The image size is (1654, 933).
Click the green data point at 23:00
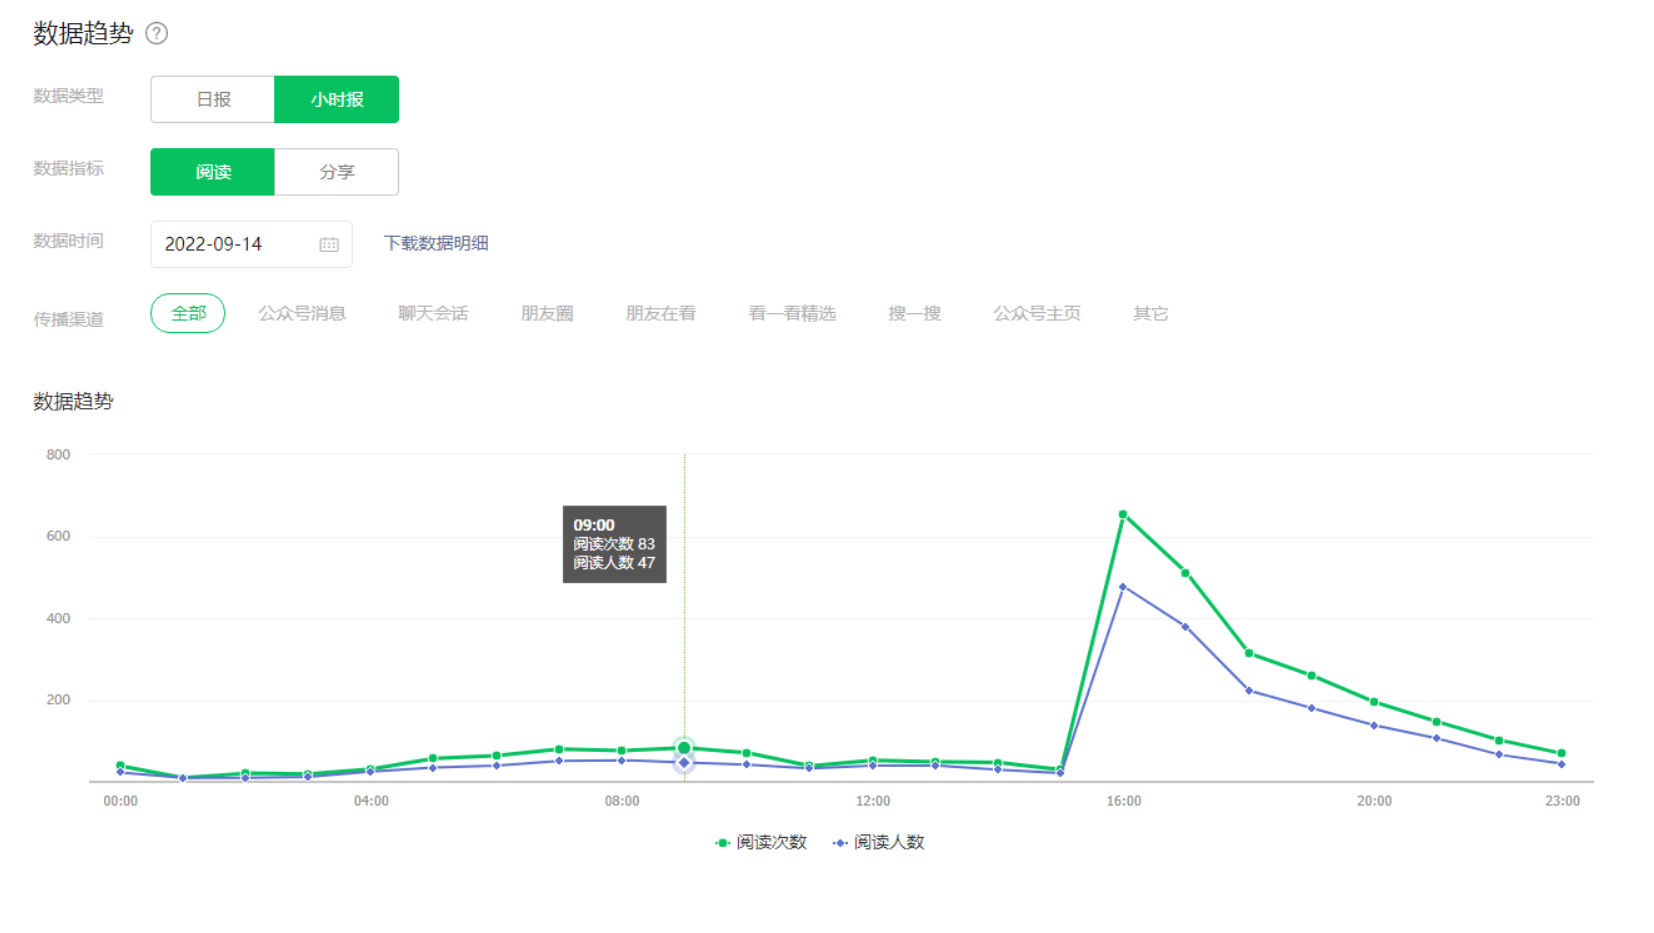pos(1561,753)
